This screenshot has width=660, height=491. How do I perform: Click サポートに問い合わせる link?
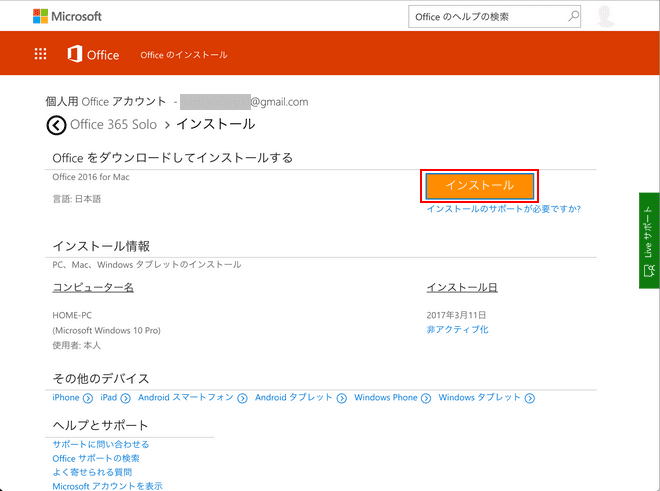pyautogui.click(x=101, y=444)
